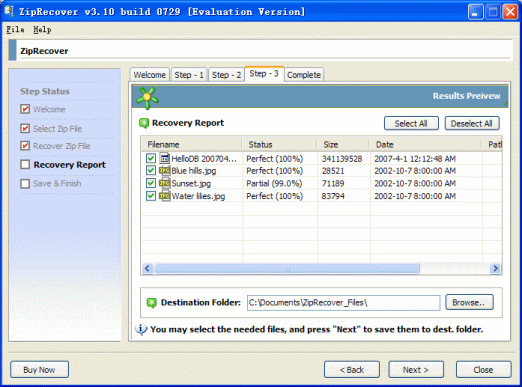Screen dimensions: 522x387
Task: Click the partially visible Path column header
Action: (492, 144)
